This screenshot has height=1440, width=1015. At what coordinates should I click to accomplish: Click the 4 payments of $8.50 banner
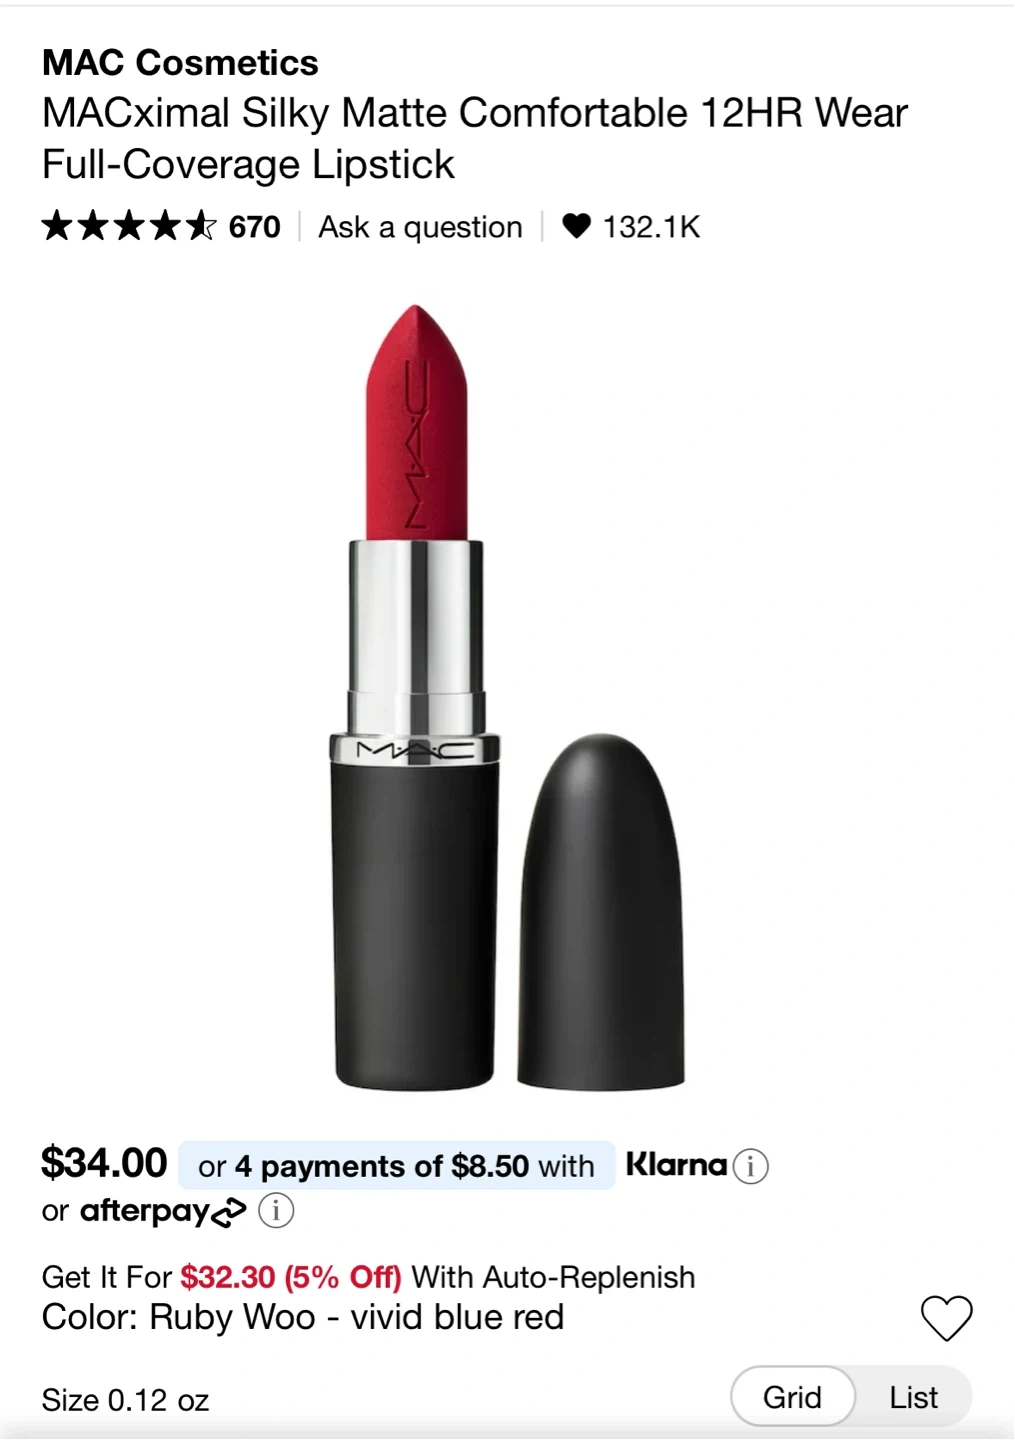coord(396,1166)
